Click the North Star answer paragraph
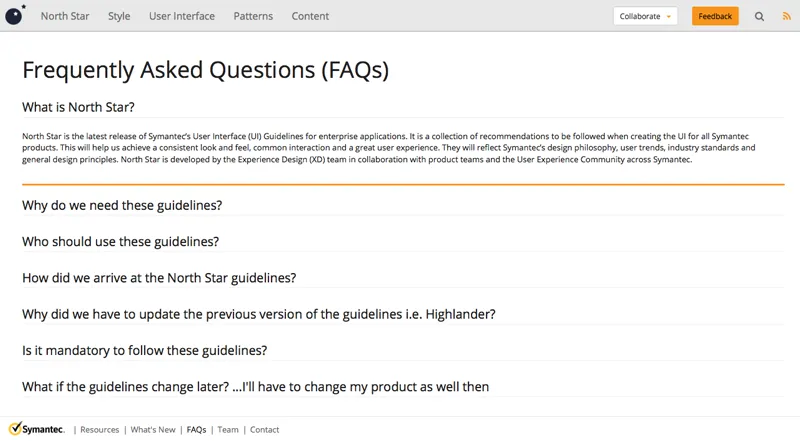 389,148
